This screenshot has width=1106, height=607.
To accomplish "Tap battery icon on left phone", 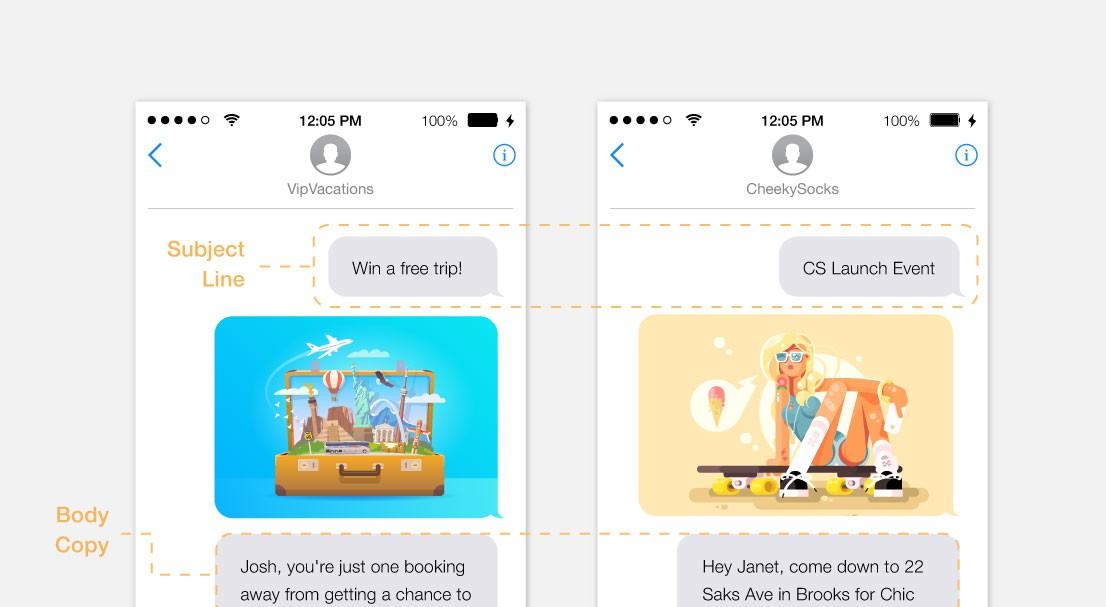I will coord(483,120).
